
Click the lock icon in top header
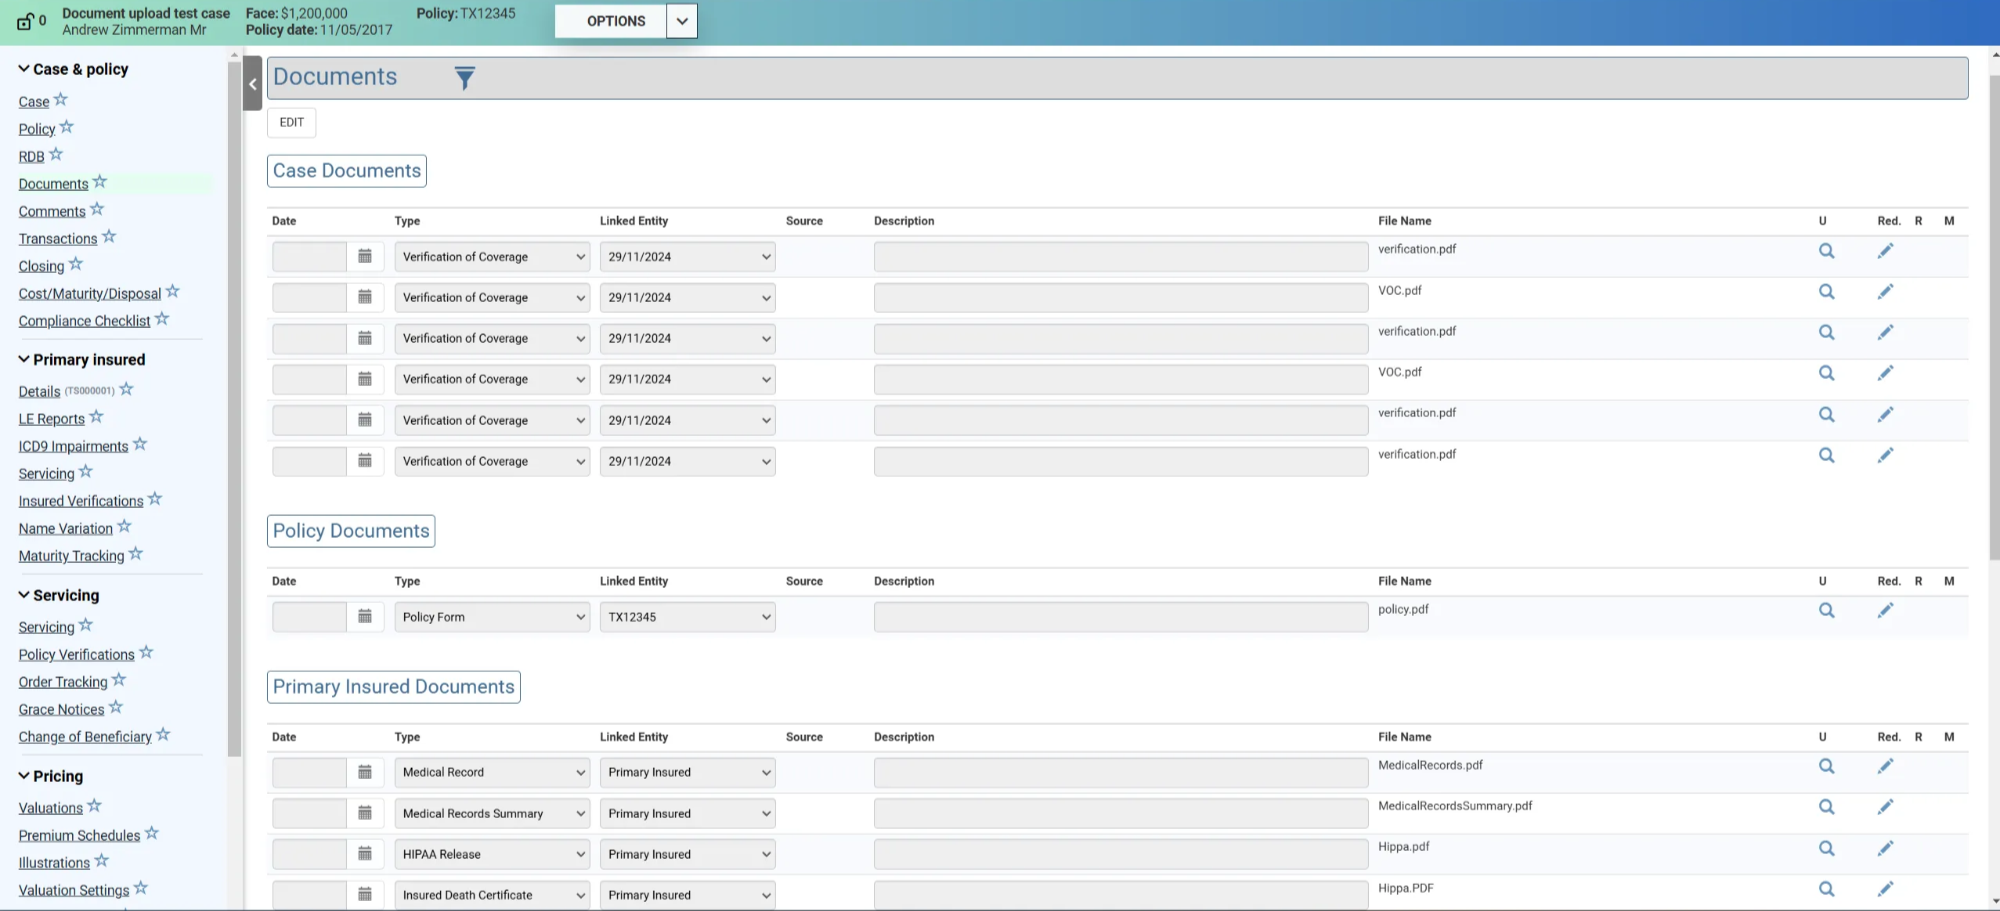click(x=25, y=21)
